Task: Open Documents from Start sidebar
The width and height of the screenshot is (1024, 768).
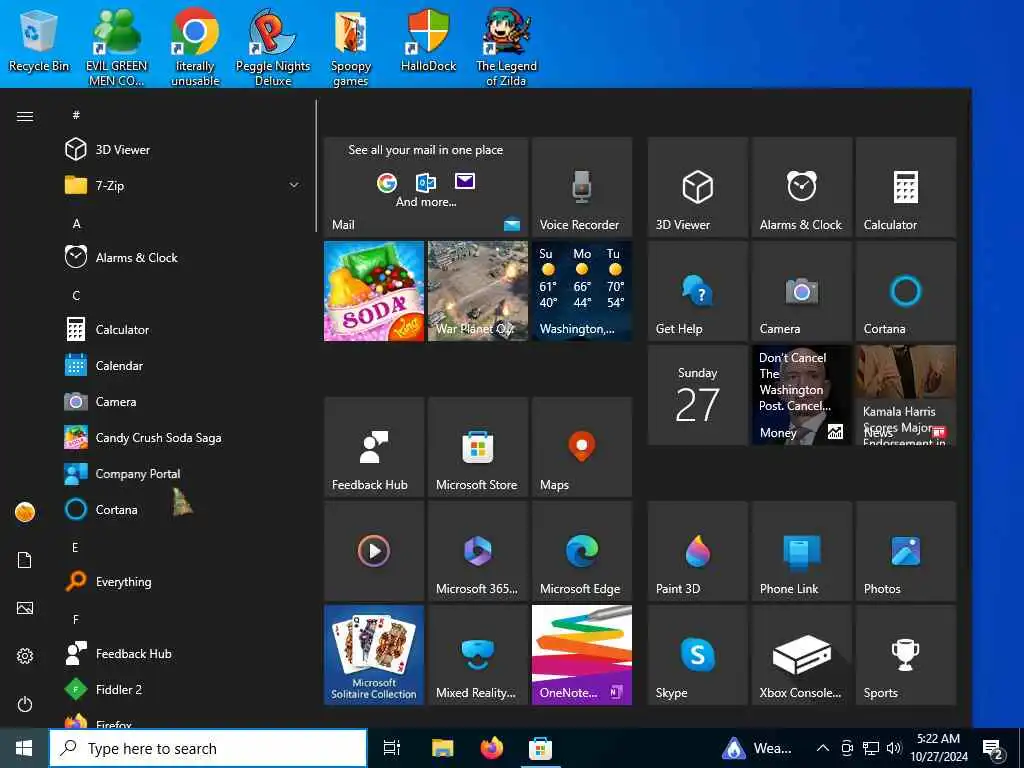Action: pos(25,560)
